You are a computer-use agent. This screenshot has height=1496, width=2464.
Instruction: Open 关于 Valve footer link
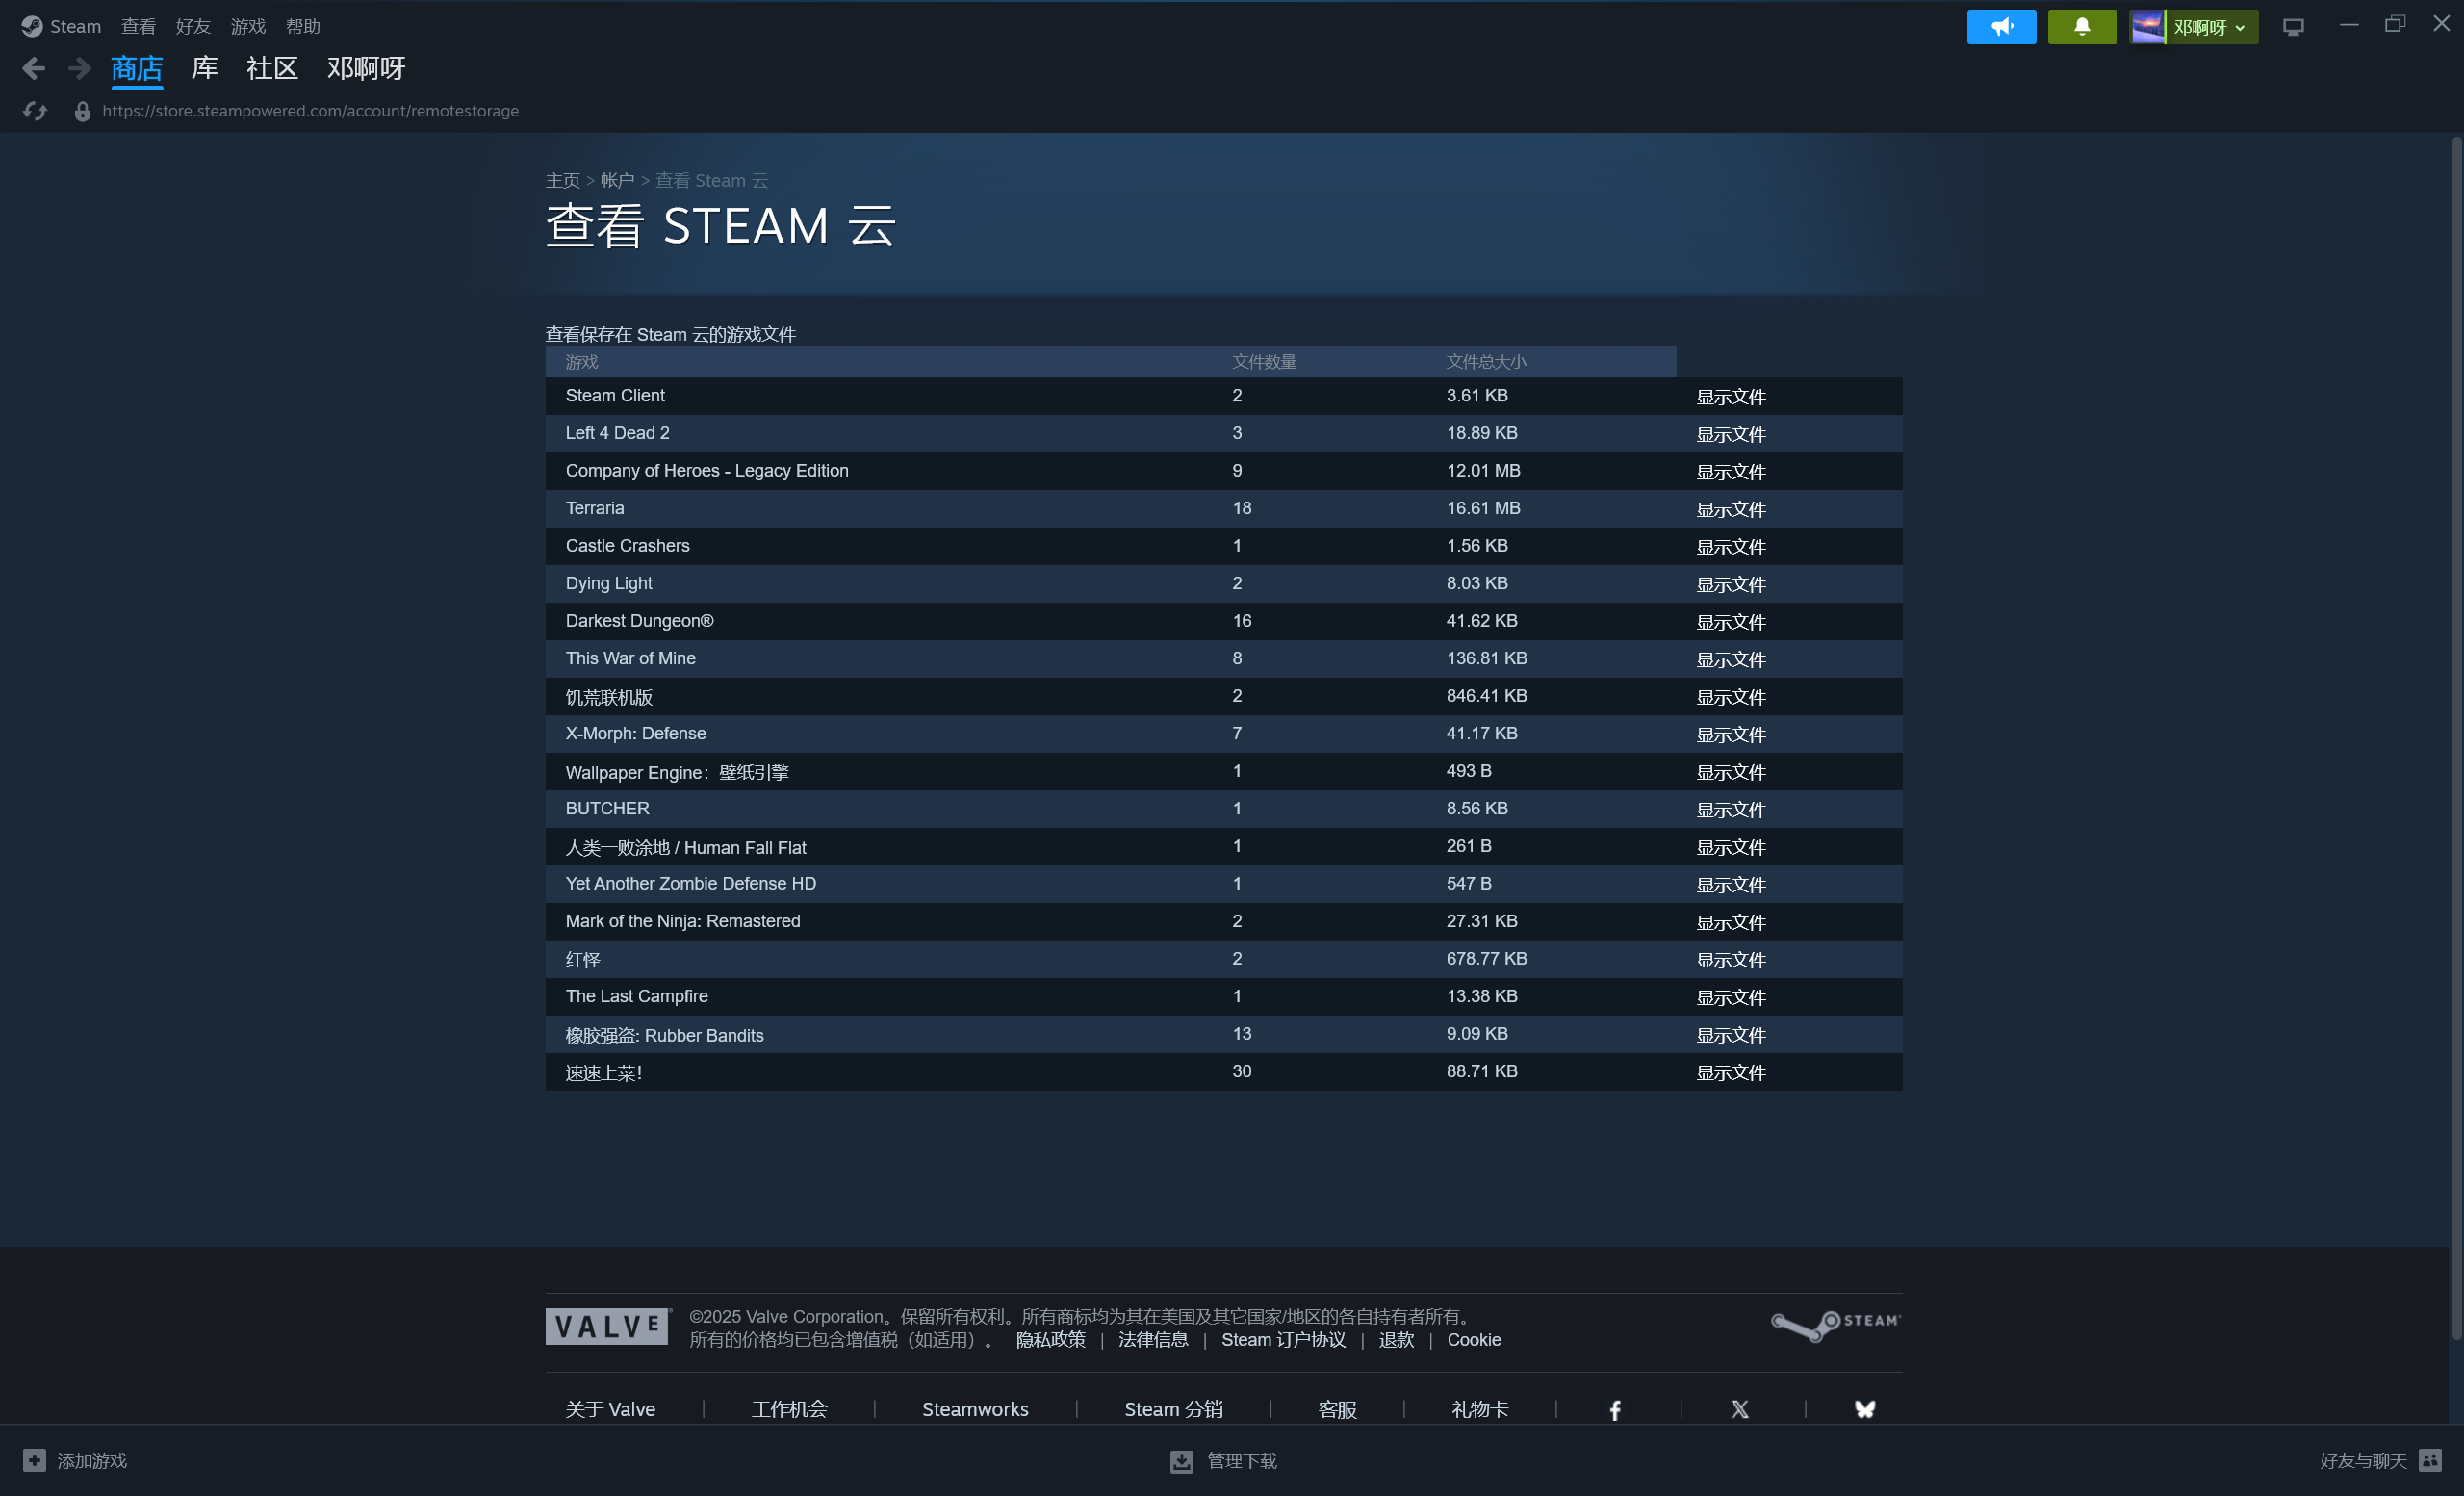pyautogui.click(x=610, y=1409)
